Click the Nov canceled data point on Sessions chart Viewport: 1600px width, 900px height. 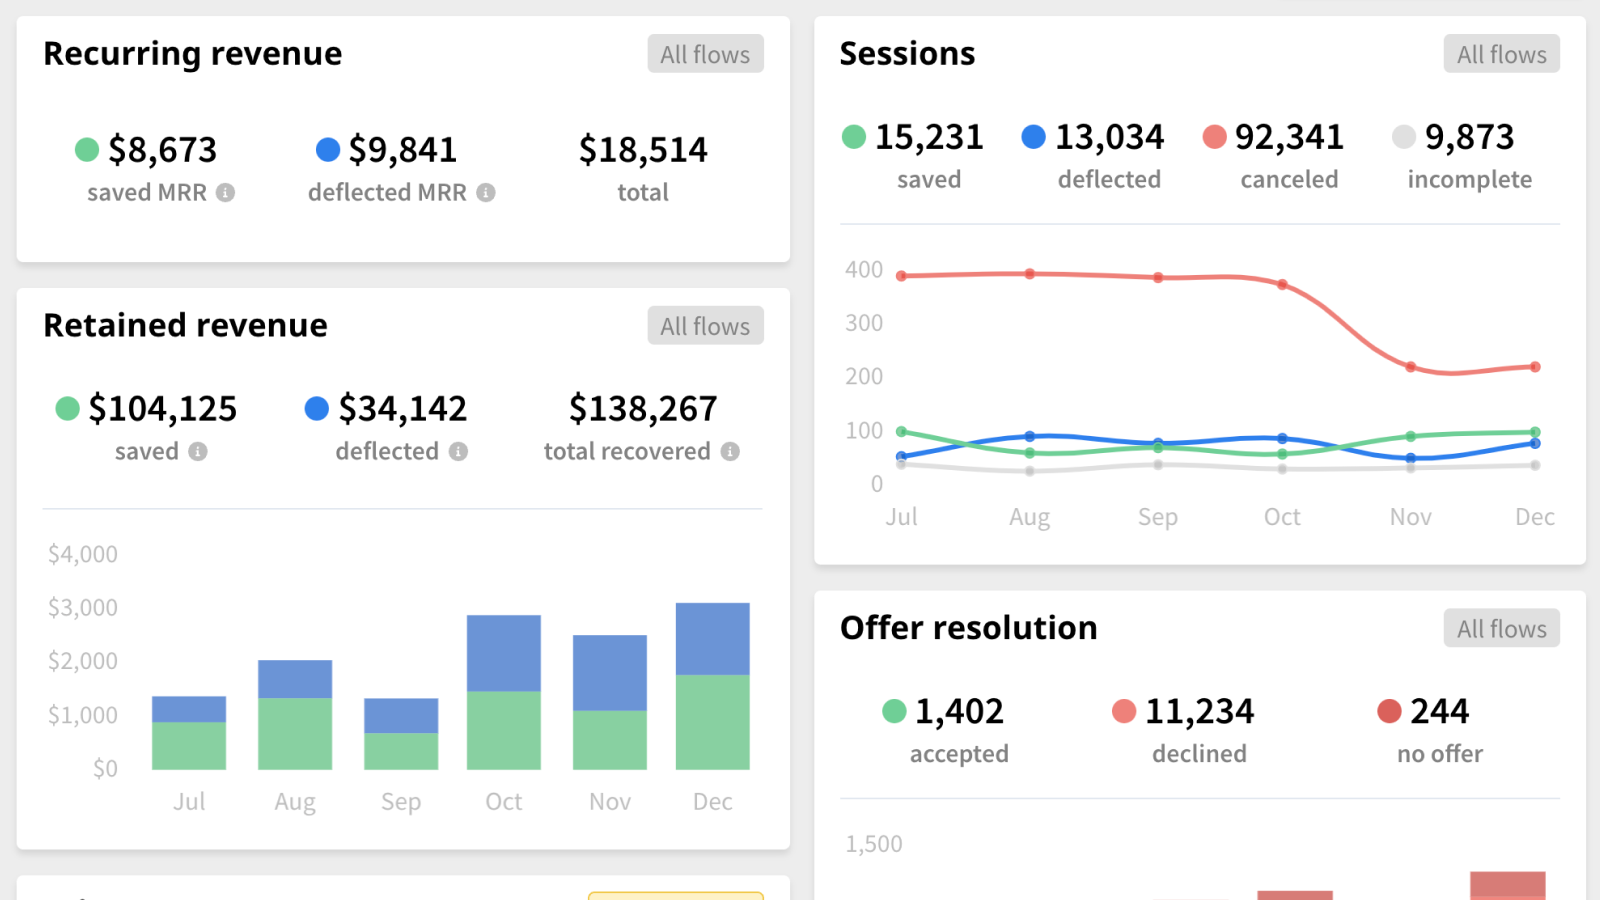tap(1410, 367)
